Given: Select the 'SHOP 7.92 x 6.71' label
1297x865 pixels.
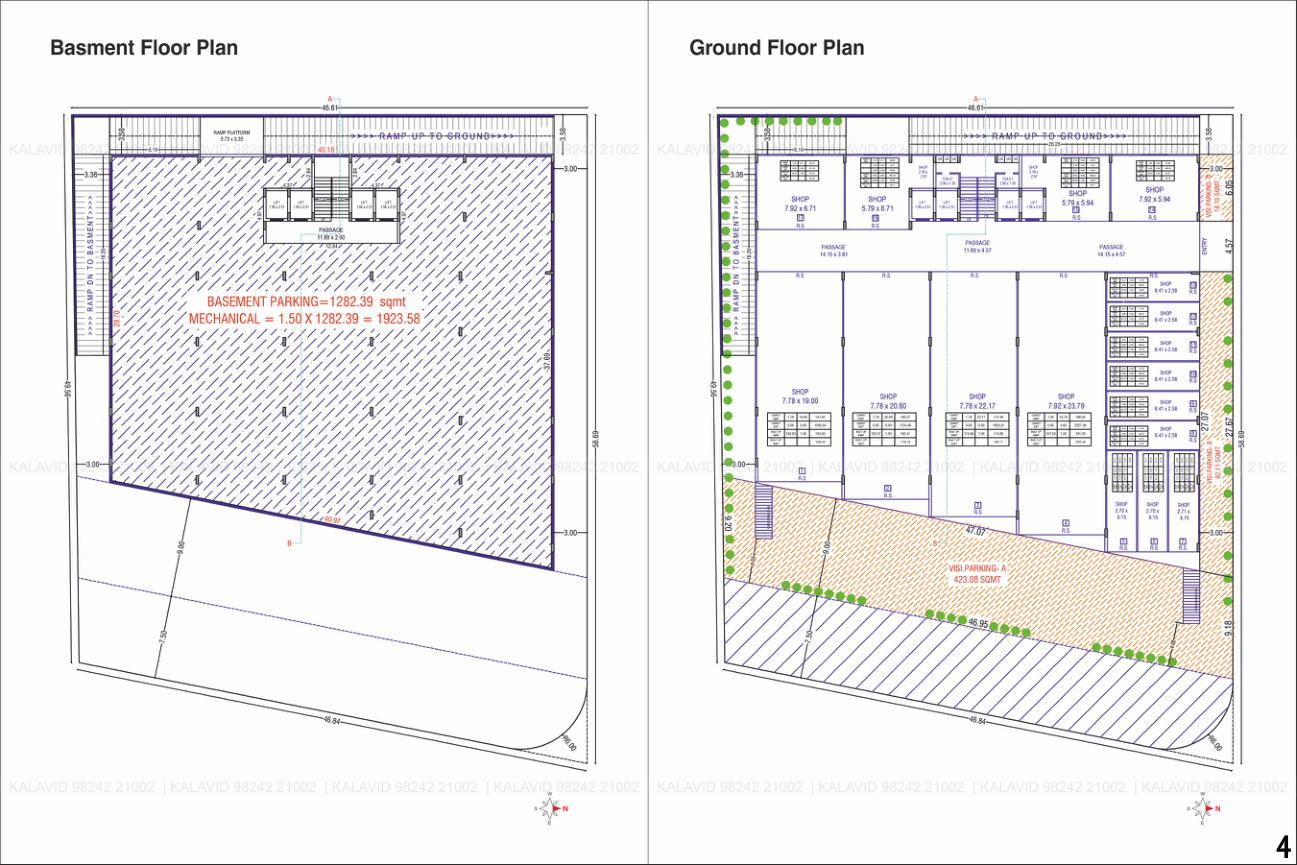Looking at the screenshot, I should (x=800, y=204).
